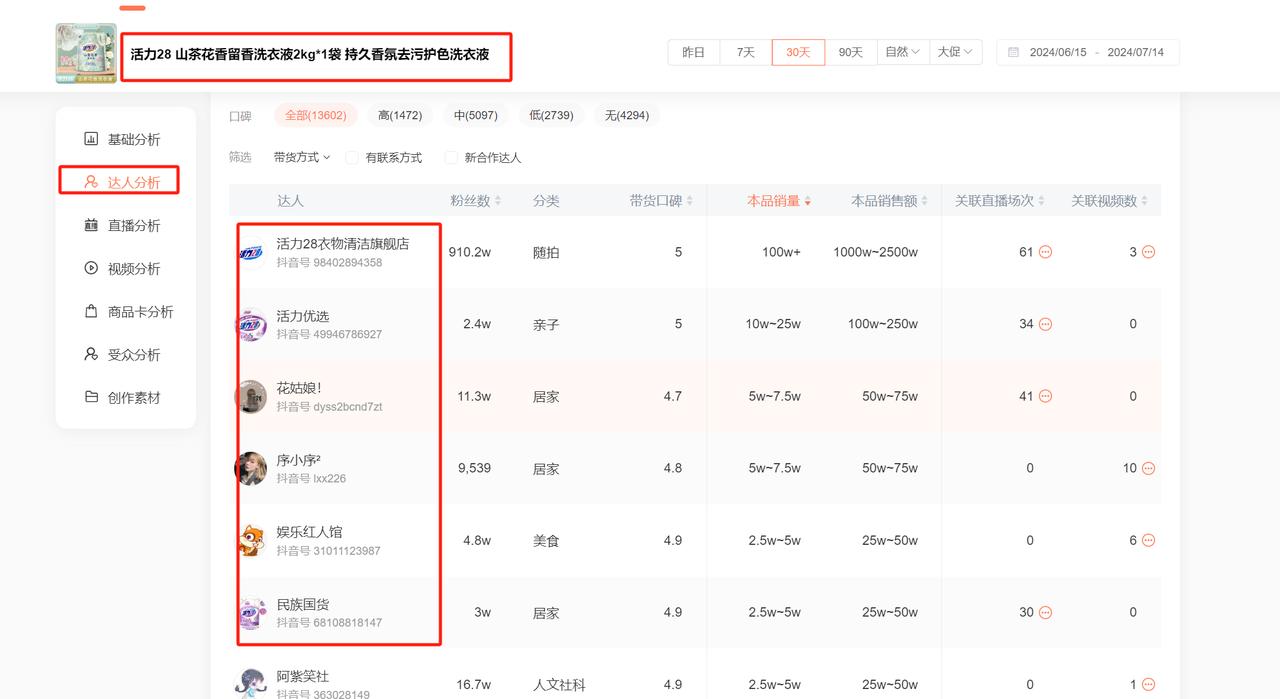Expand the 大促 dropdown
Screen dimensions: 1280x699
[956, 51]
